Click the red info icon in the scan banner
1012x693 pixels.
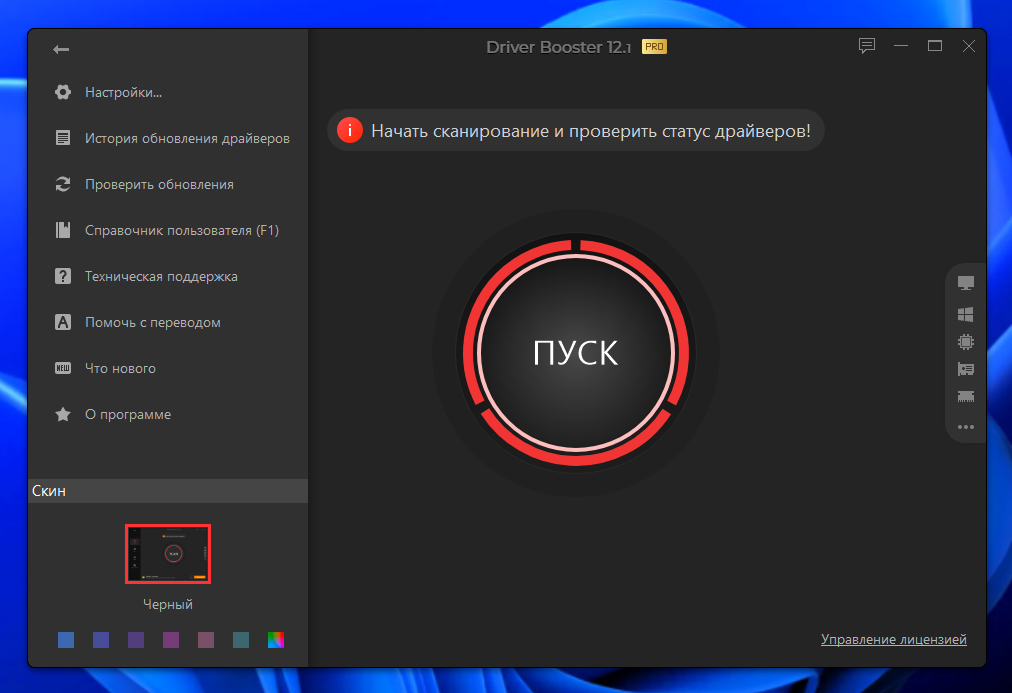pyautogui.click(x=349, y=130)
